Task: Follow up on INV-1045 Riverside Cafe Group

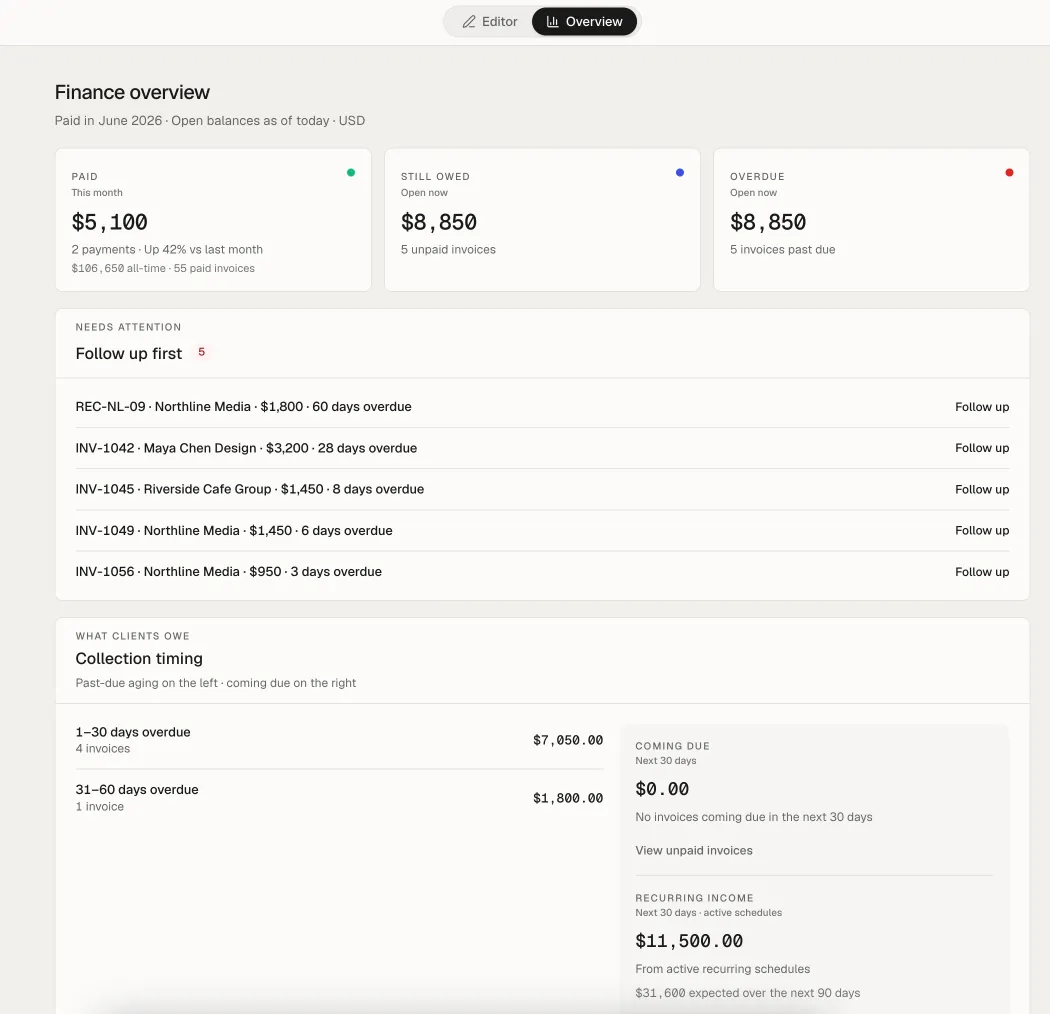Action: click(982, 490)
